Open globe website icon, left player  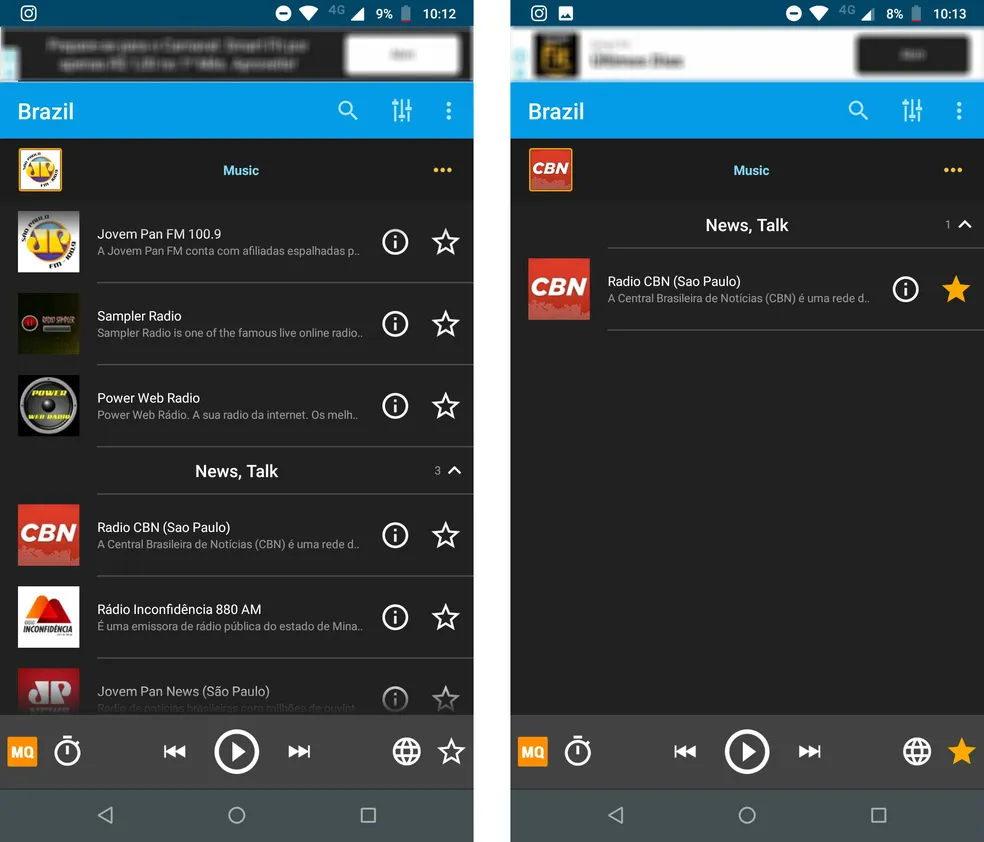pos(407,752)
